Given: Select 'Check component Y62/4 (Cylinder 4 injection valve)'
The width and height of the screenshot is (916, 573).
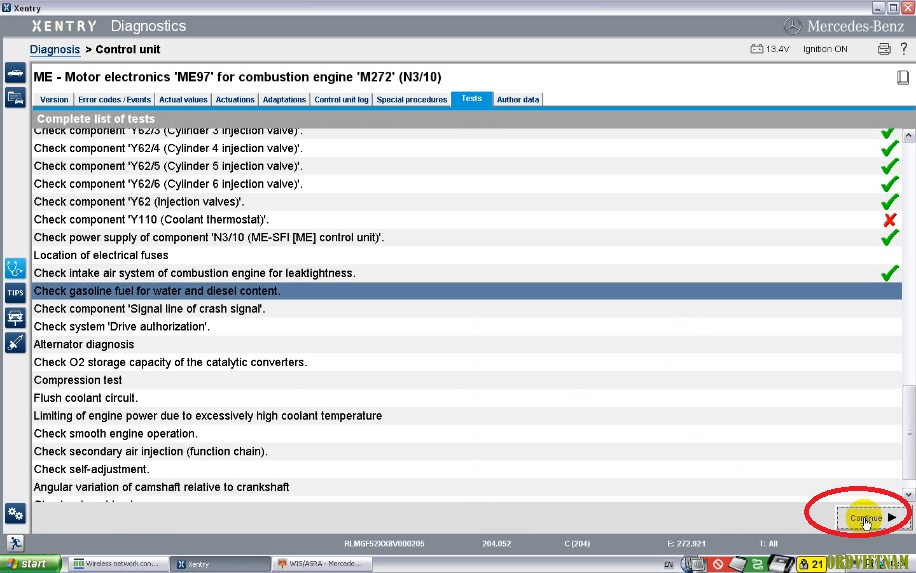Looking at the screenshot, I should [467, 148].
